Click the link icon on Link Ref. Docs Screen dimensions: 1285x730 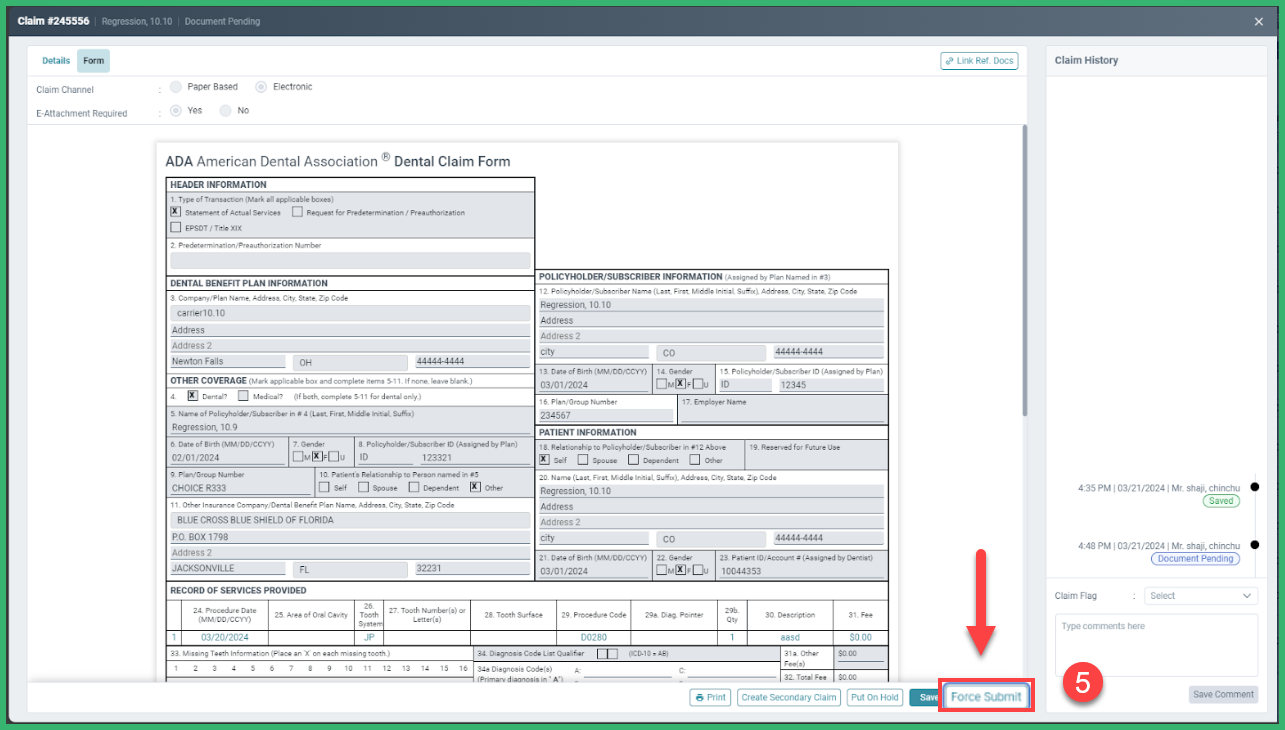948,60
